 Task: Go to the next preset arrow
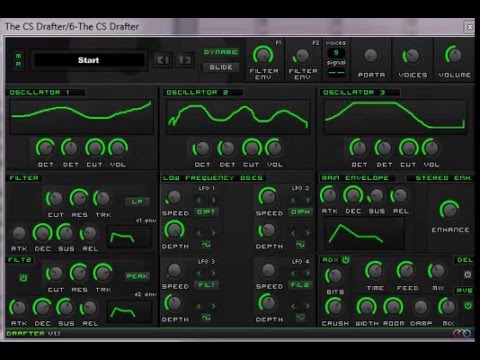point(185,60)
